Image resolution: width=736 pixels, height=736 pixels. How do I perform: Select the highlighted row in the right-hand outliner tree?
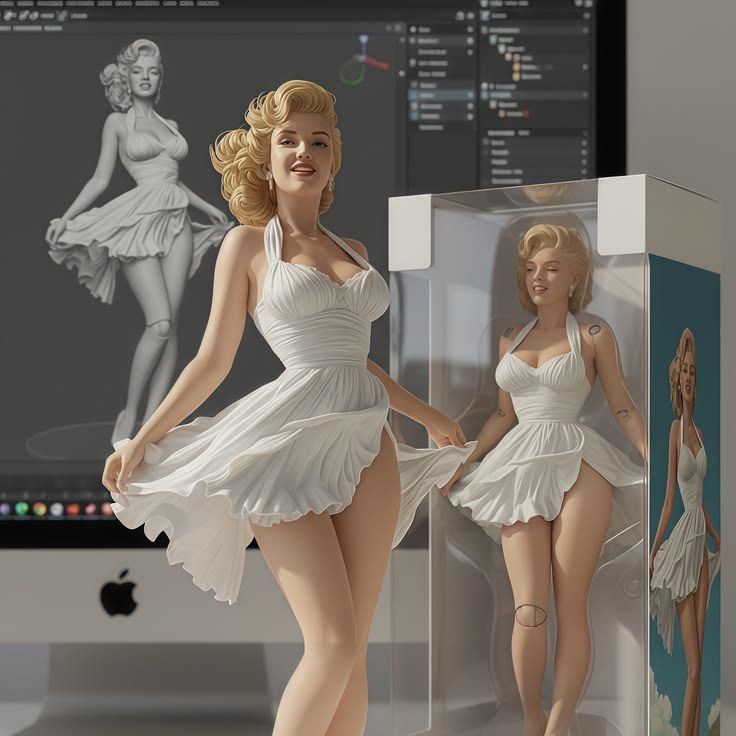(x=535, y=95)
